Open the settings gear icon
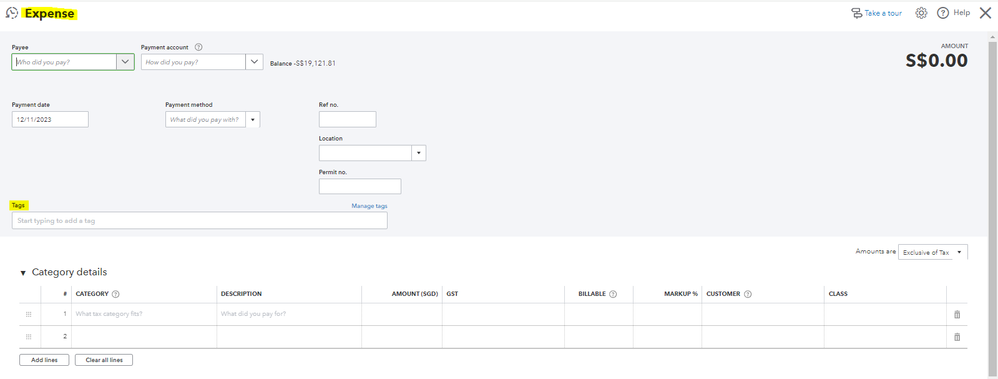Viewport: 998px width, 379px height. tap(921, 13)
